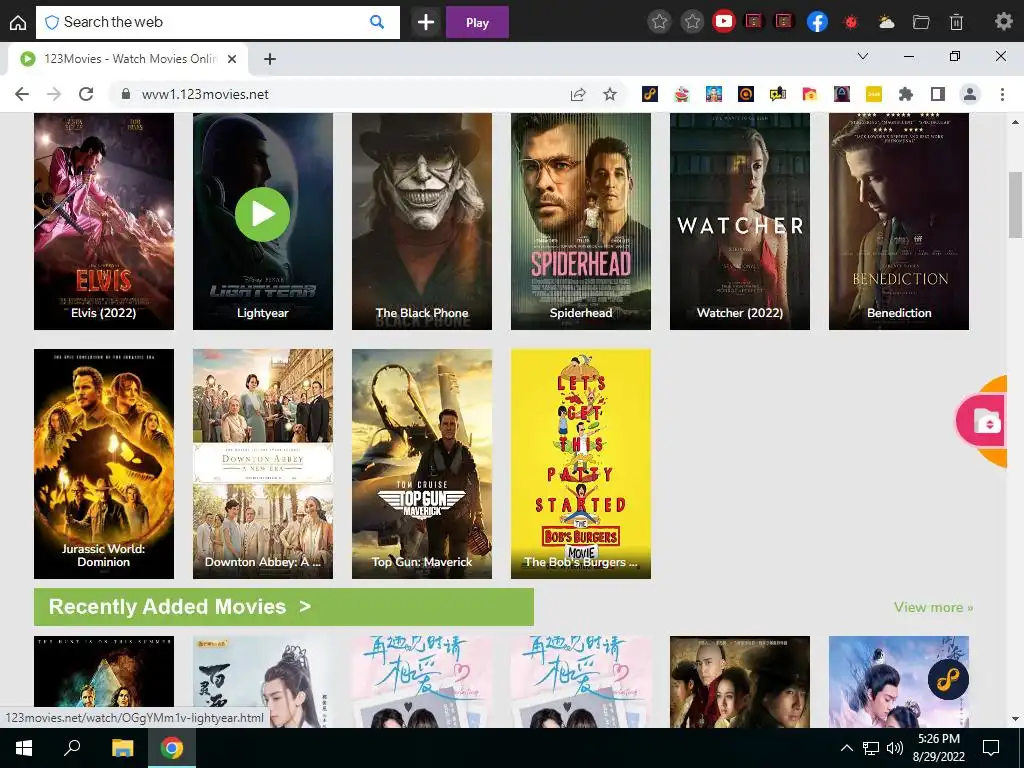This screenshot has width=1024, height=768.
Task: Click the home icon in the top bar
Action: [18, 22]
